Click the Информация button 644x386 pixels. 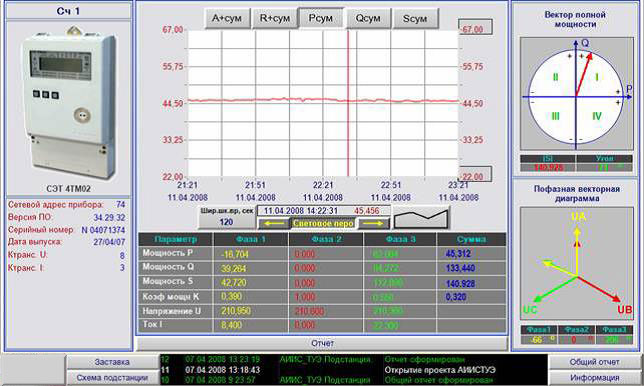point(594,377)
